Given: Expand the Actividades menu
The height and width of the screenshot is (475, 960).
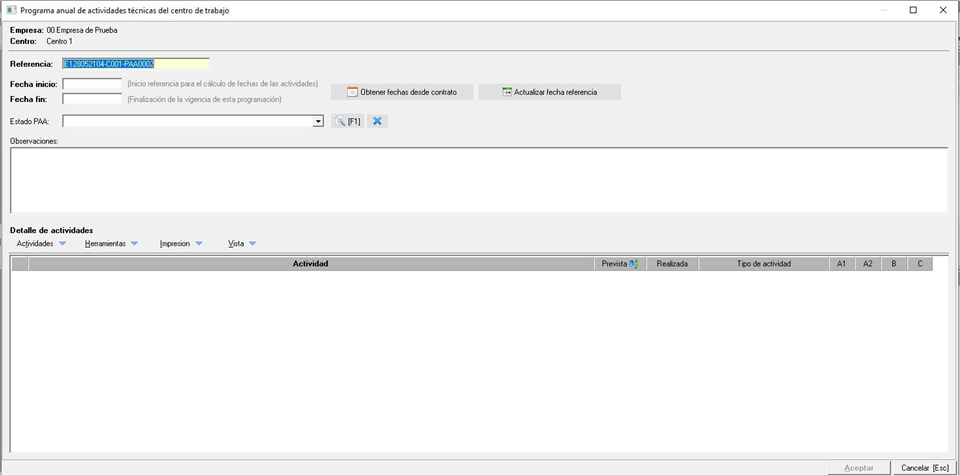Looking at the screenshot, I should (41, 244).
